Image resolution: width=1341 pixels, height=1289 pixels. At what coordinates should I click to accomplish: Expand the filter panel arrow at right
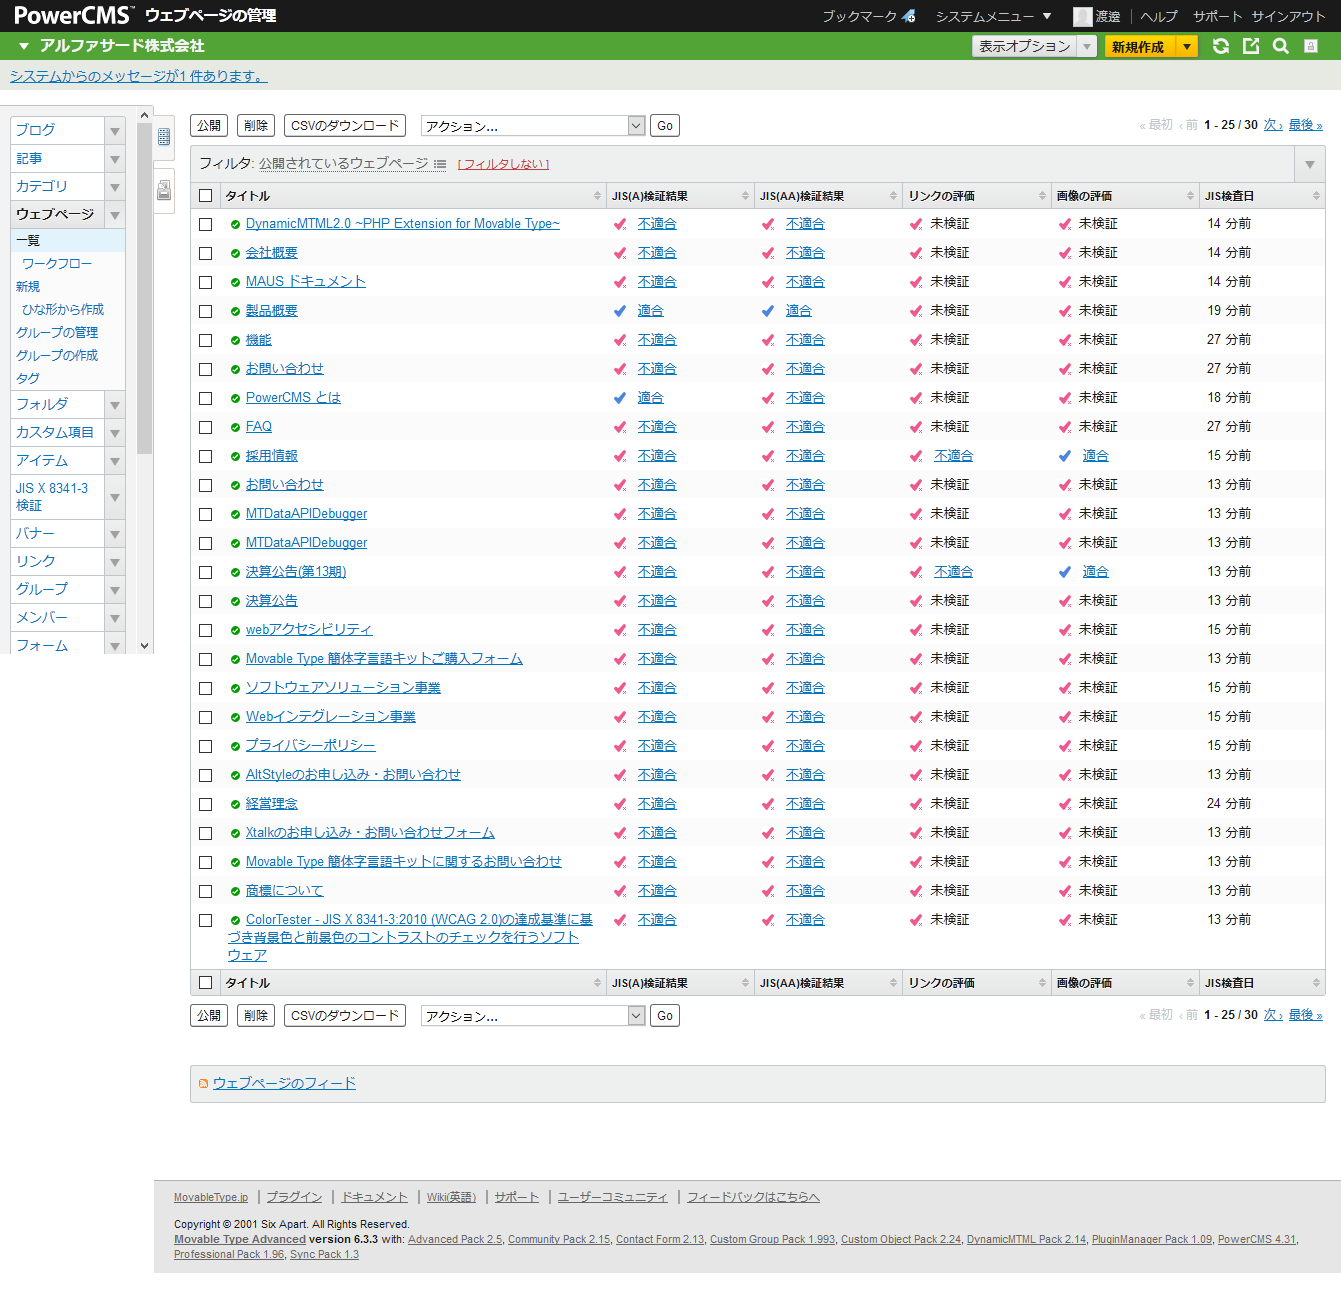(x=1310, y=164)
